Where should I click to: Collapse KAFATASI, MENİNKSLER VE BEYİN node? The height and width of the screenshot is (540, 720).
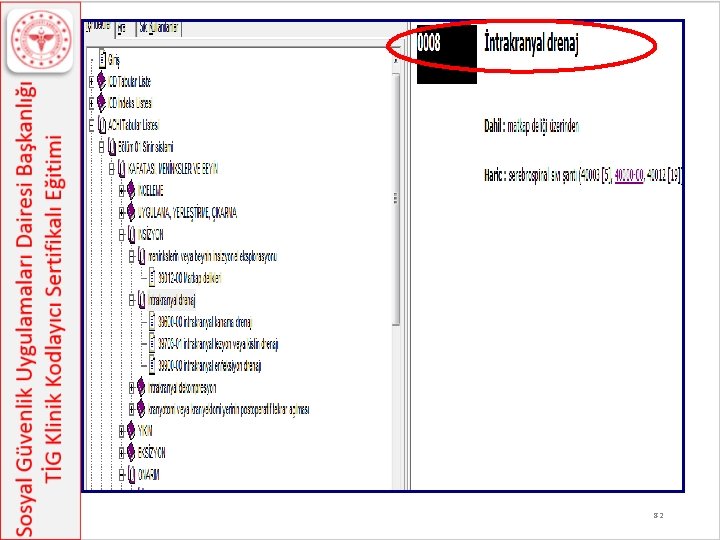tap(112, 169)
